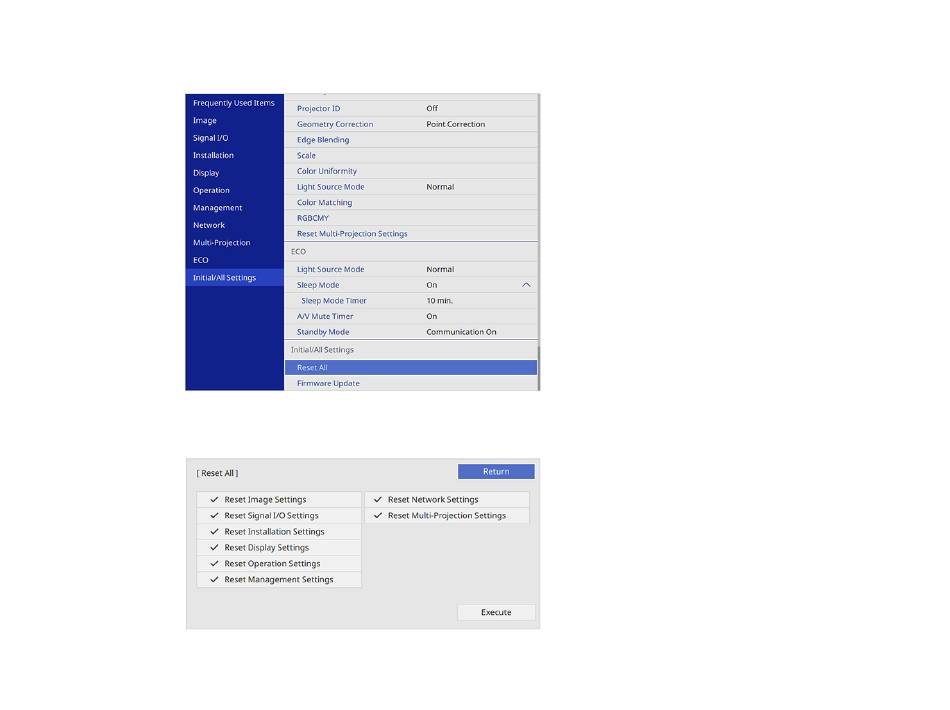Select the Image menu category
Image resolution: width=950 pixels, height=710 pixels.
tap(234, 121)
